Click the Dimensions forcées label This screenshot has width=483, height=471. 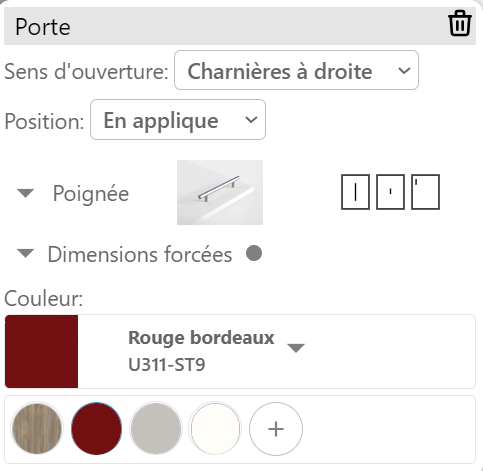pos(140,254)
